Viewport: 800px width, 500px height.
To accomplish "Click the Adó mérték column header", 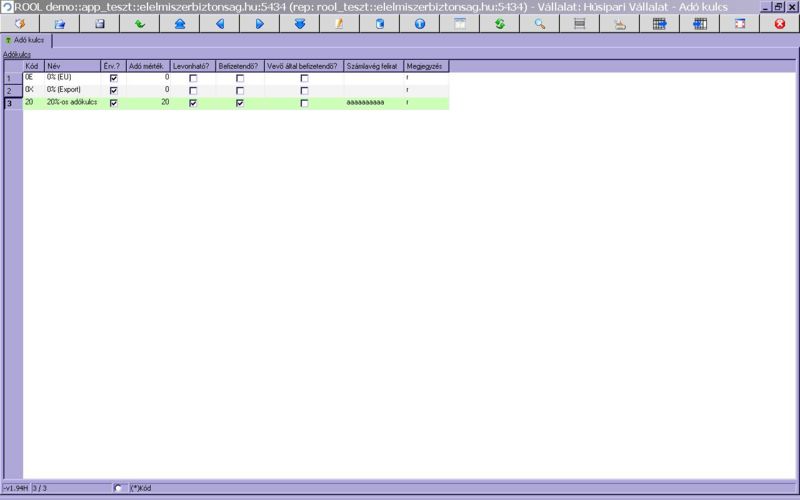I will point(147,66).
